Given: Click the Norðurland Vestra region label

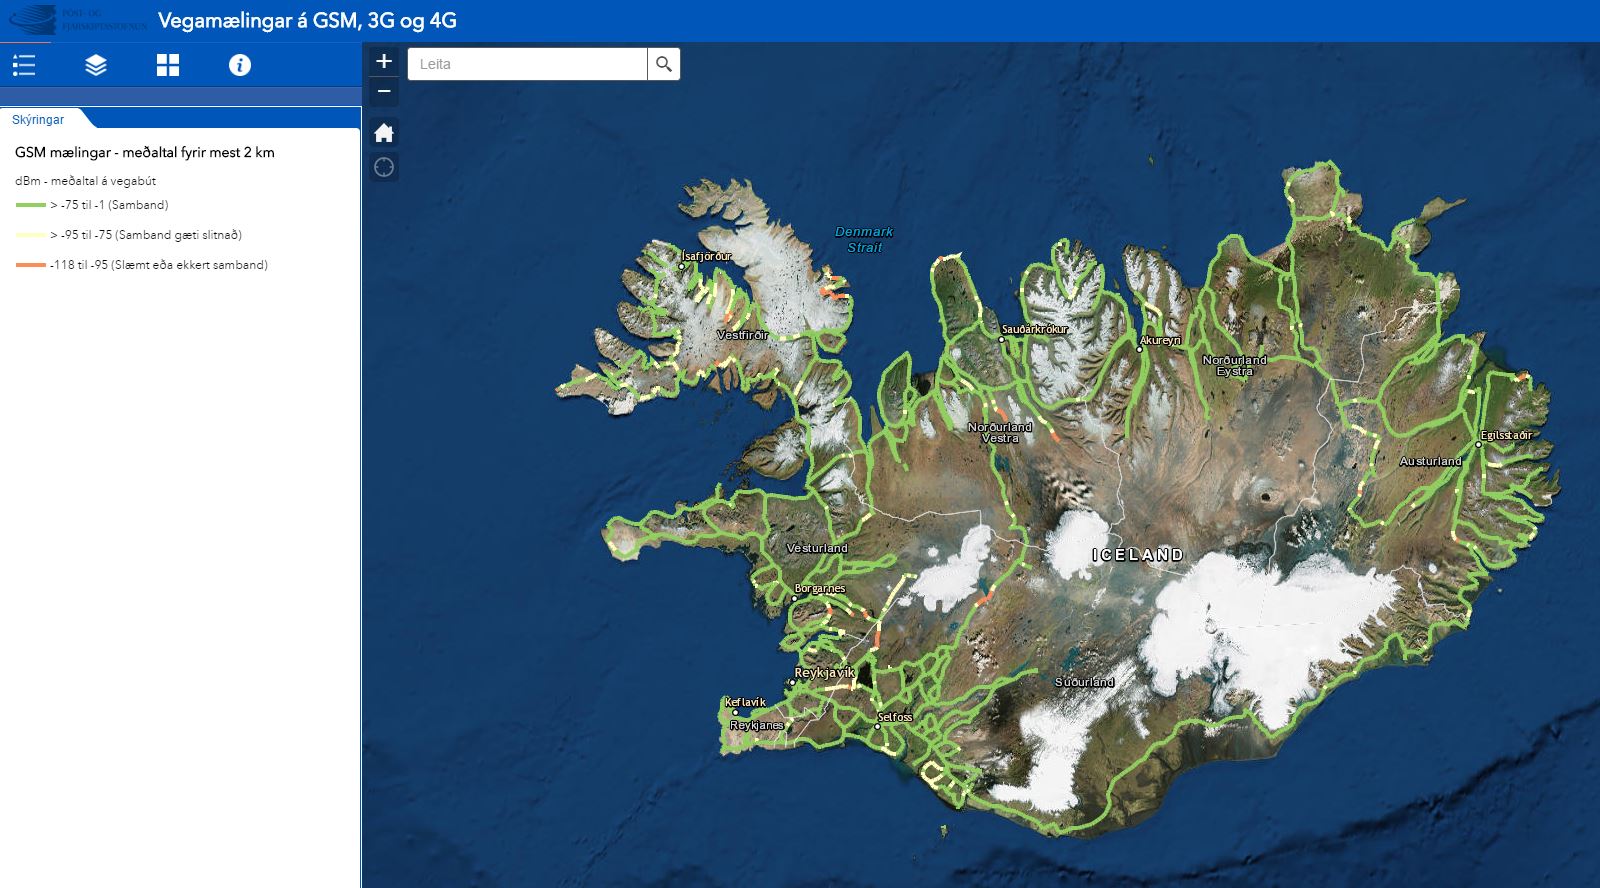Looking at the screenshot, I should coord(1000,433).
